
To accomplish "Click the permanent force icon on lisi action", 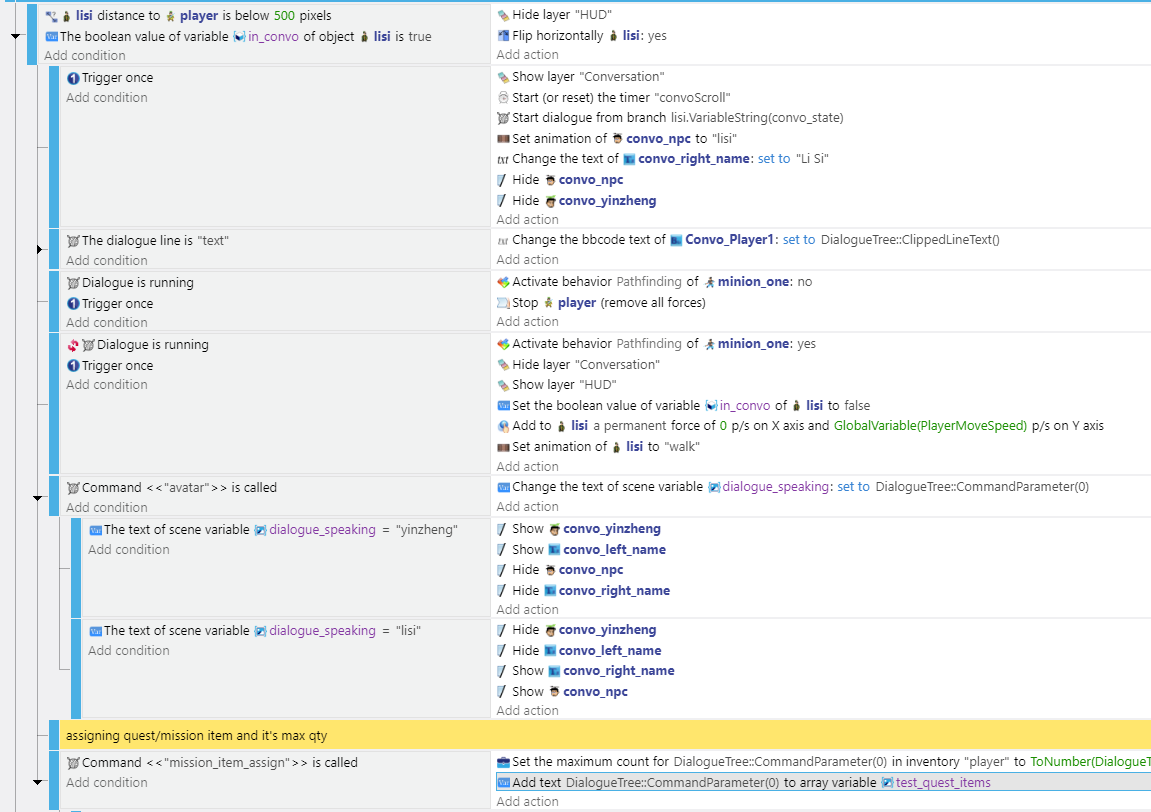I will pyautogui.click(x=501, y=425).
